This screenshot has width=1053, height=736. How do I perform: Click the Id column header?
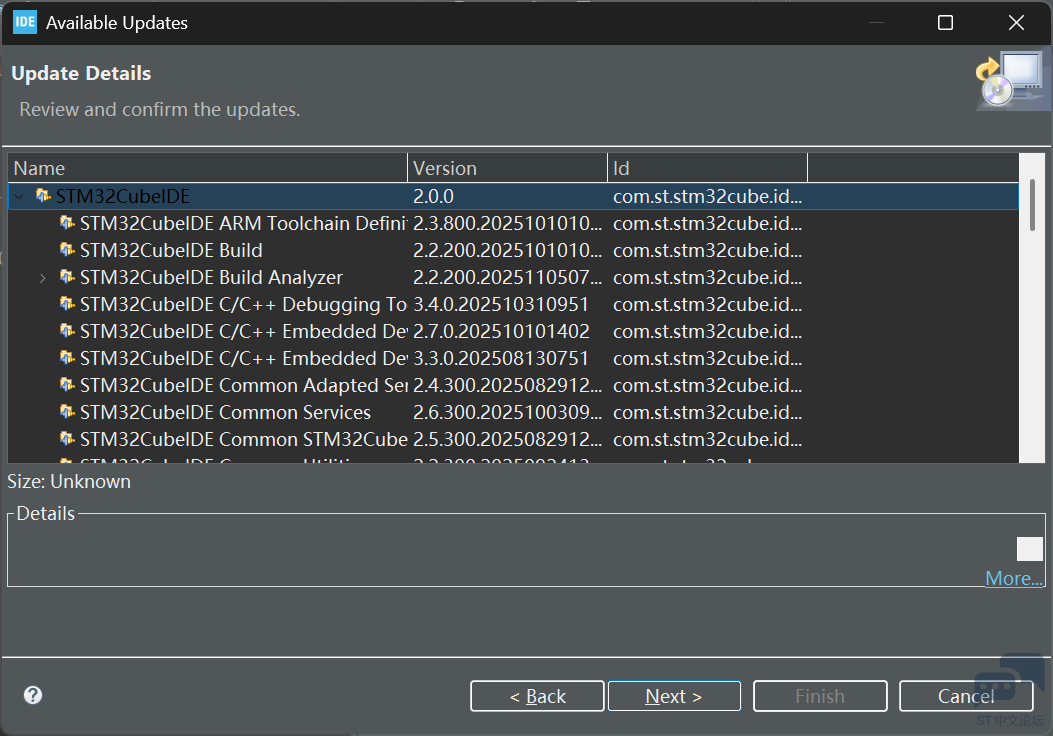[707, 168]
